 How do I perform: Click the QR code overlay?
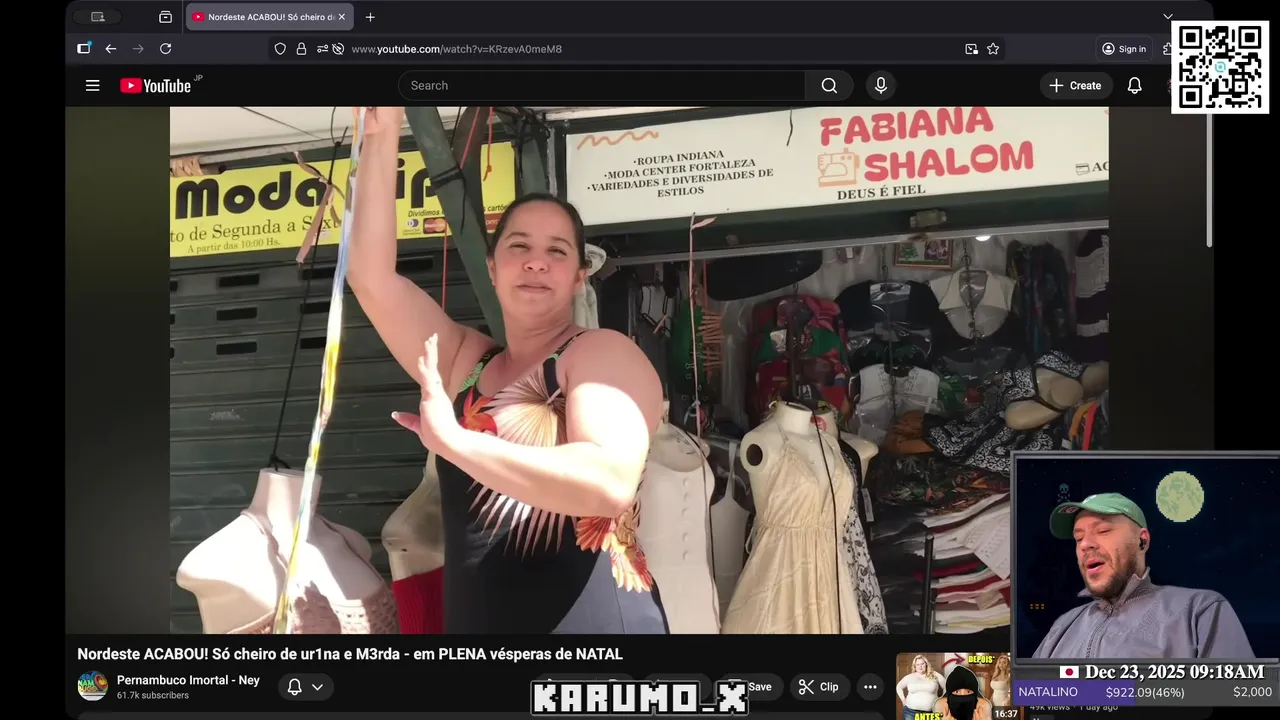point(1220,67)
